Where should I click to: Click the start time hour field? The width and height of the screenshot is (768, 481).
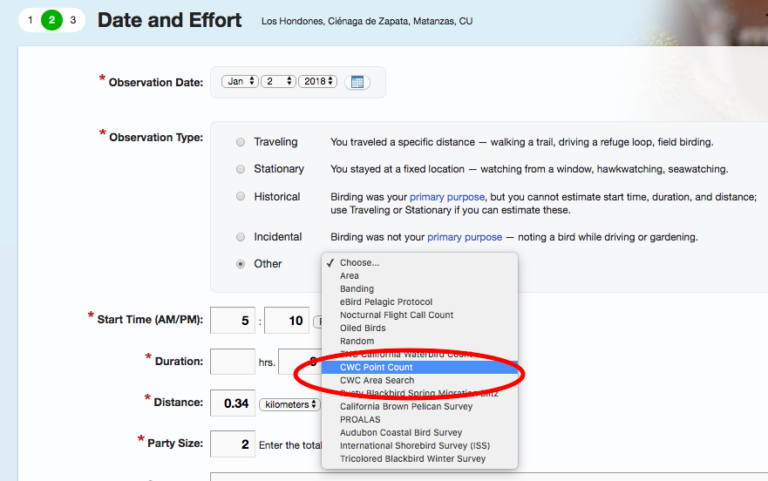click(x=232, y=321)
